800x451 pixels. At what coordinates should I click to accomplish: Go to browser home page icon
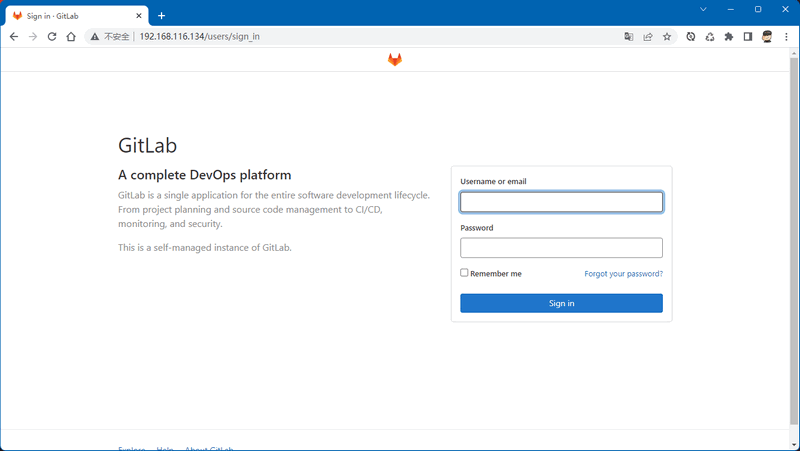[x=71, y=37]
